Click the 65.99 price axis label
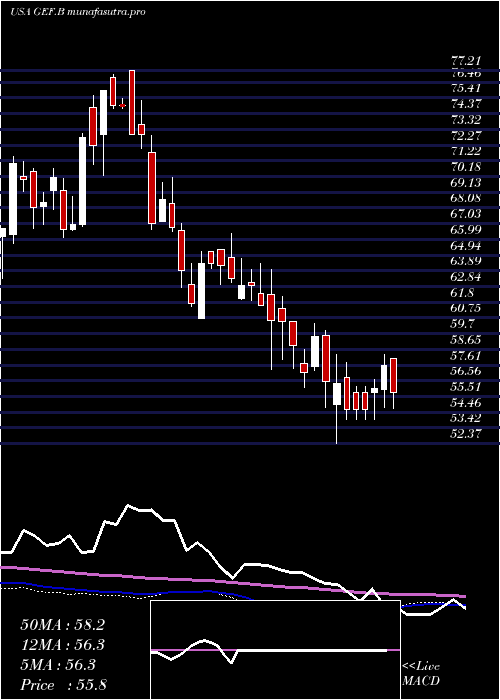500x700 pixels. (x=465, y=230)
